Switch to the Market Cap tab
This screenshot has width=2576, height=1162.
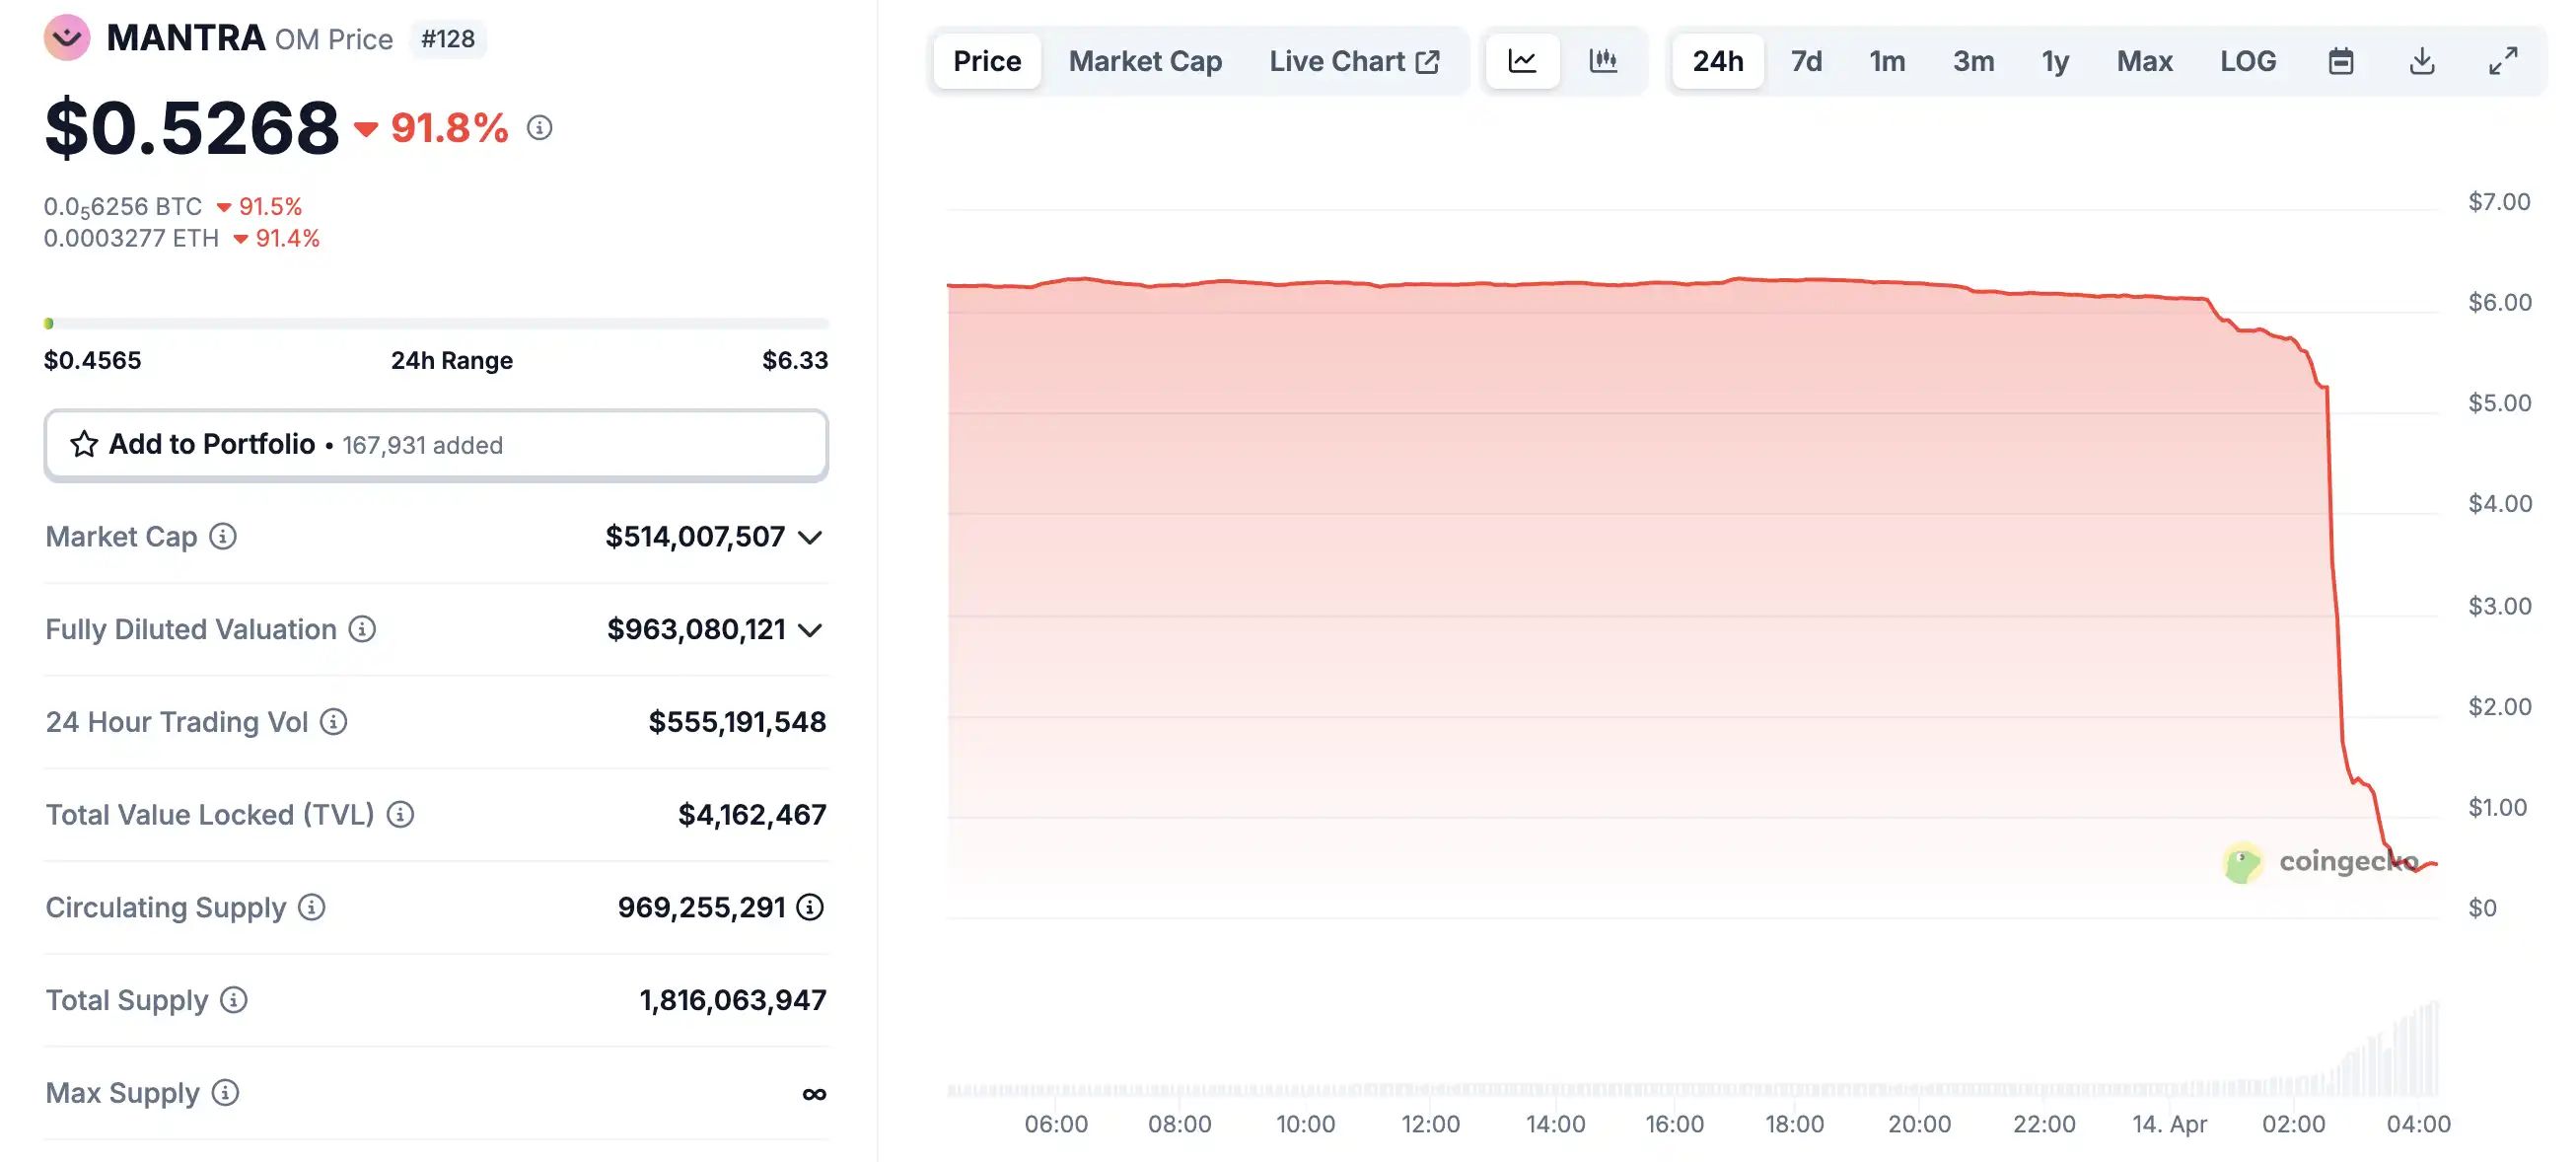1145,61
